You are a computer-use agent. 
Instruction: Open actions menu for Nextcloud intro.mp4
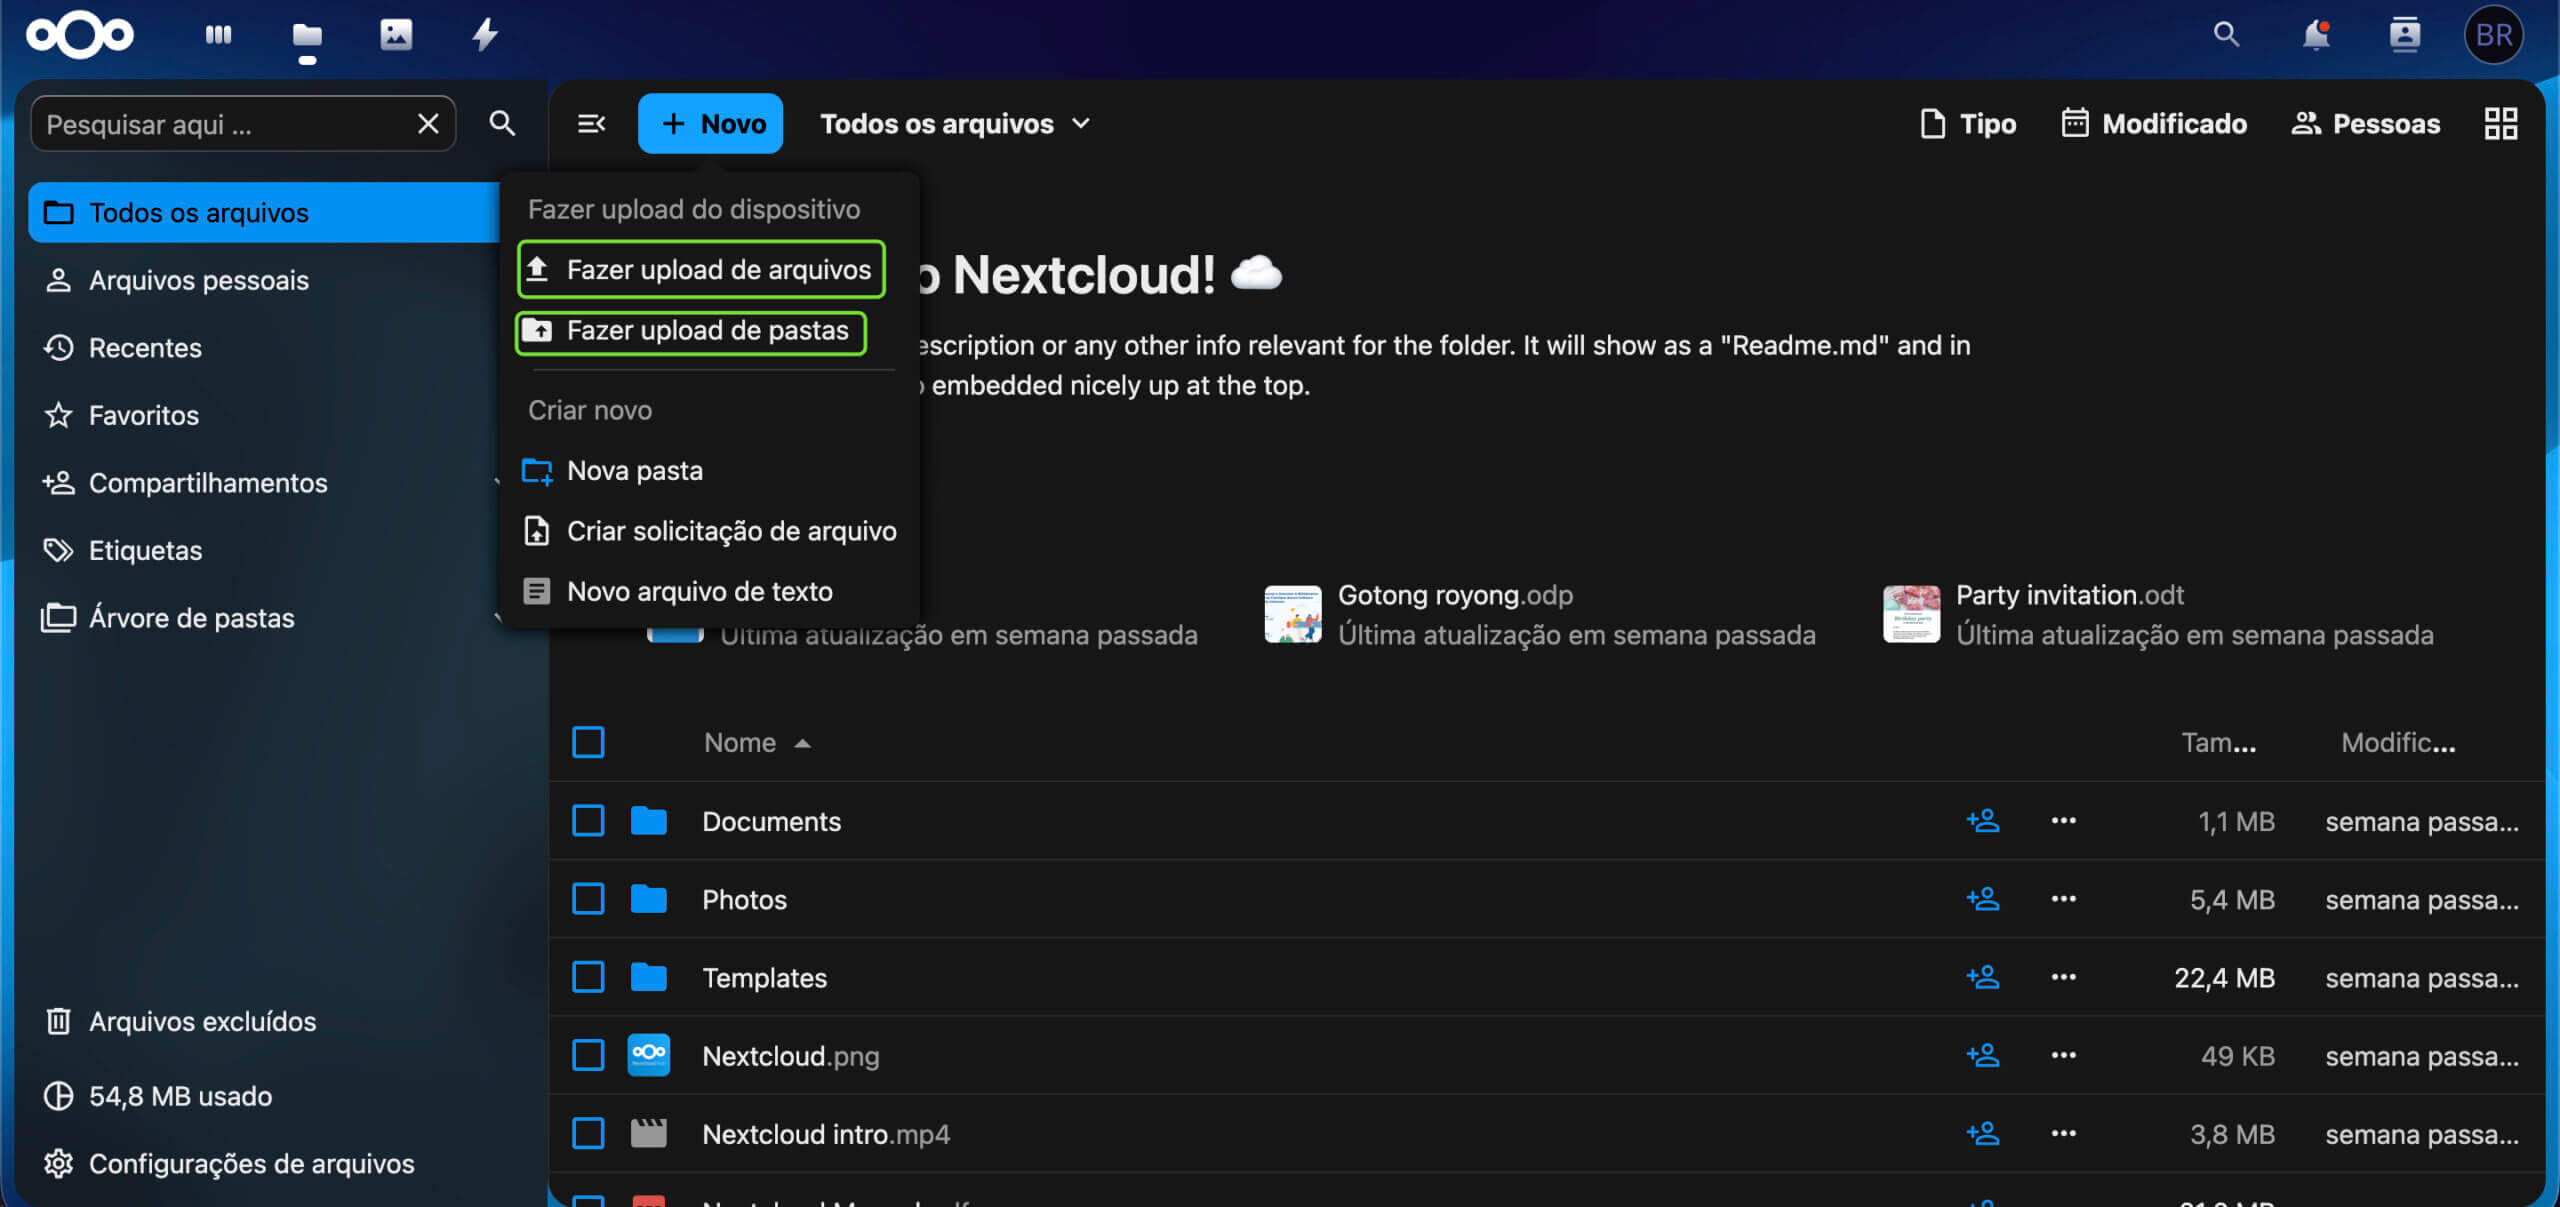(2064, 1133)
